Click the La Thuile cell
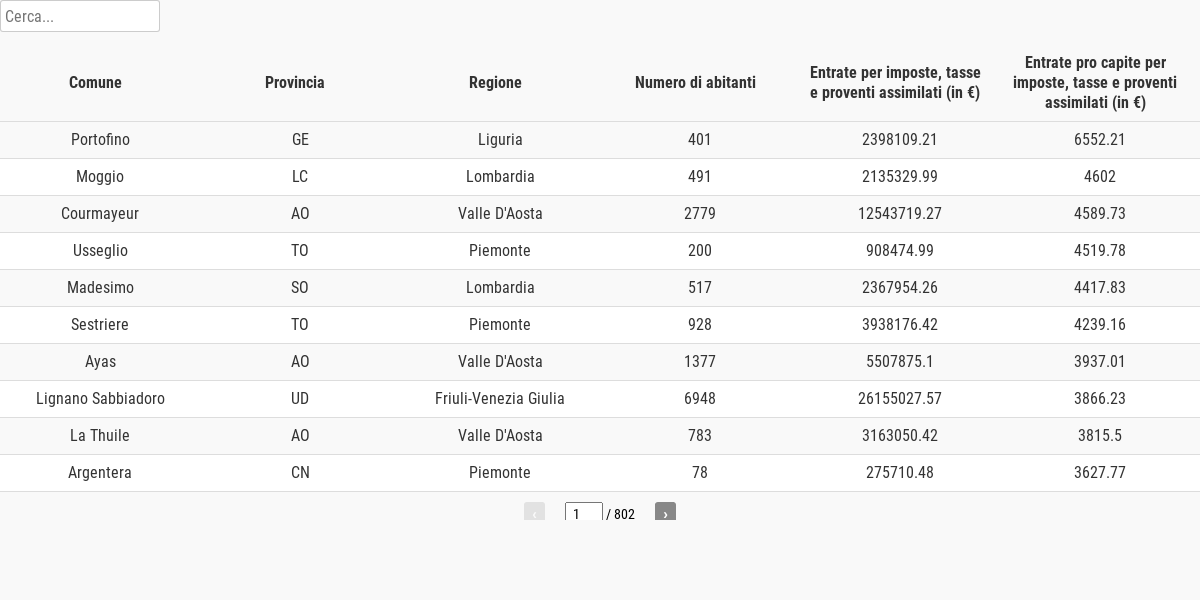1200x600 pixels. click(x=100, y=436)
